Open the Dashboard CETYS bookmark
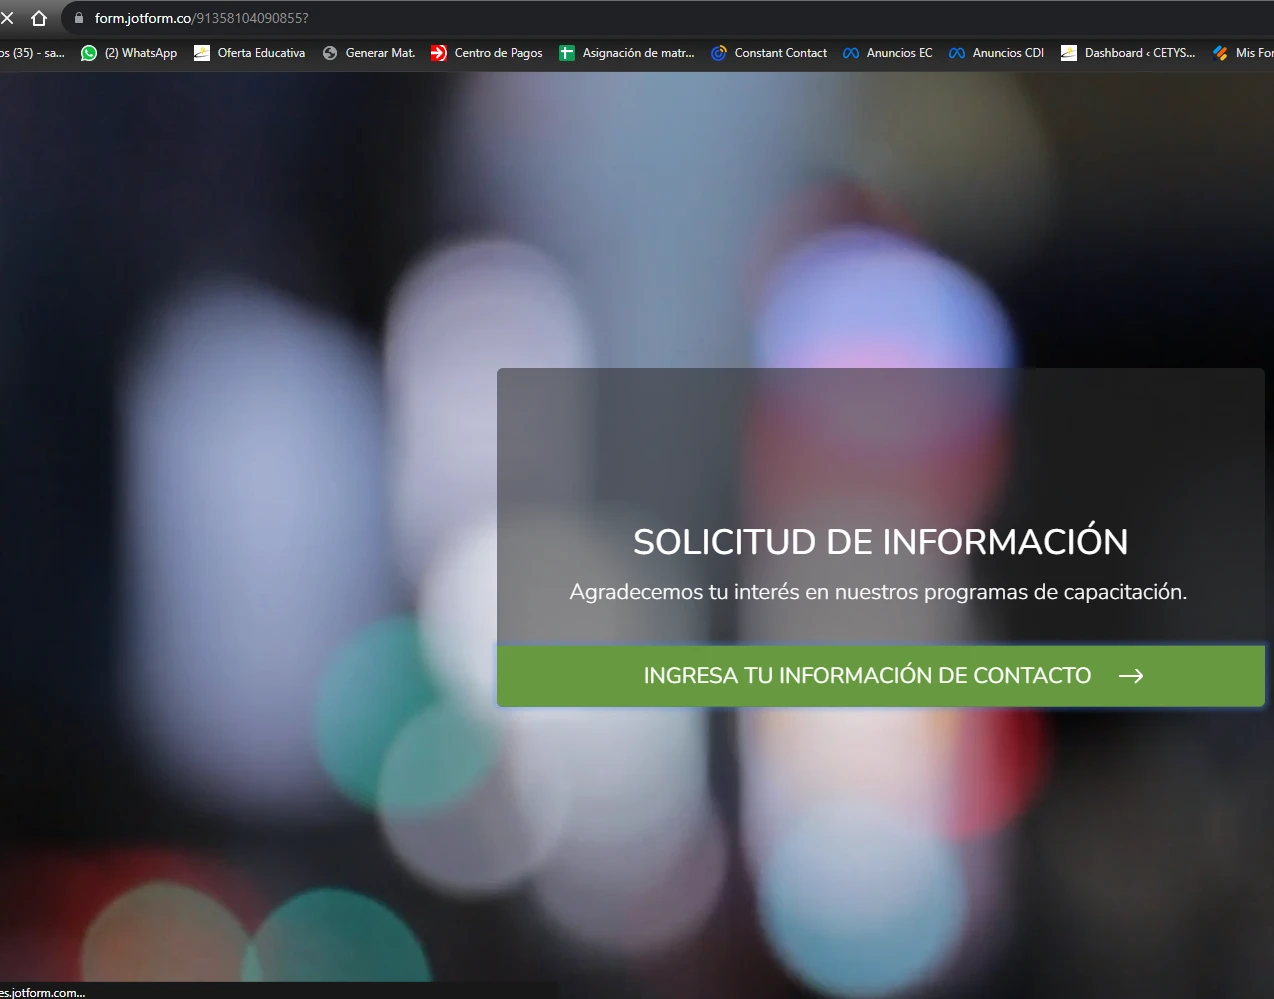Image resolution: width=1274 pixels, height=999 pixels. (1130, 53)
